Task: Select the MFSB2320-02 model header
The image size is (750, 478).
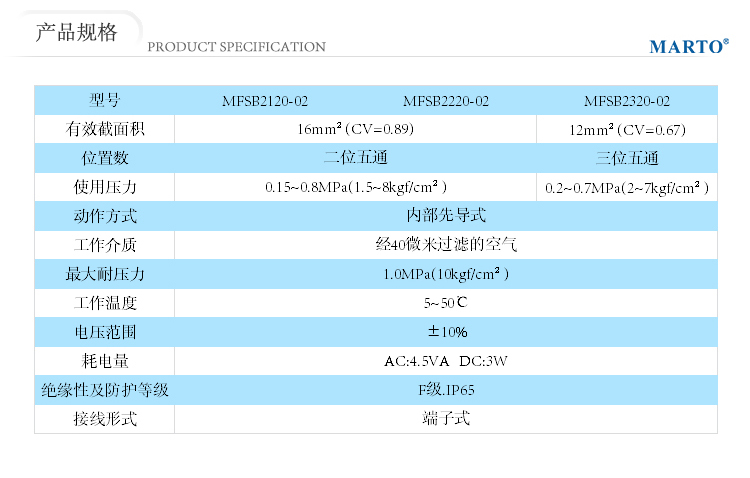Action: [x=627, y=101]
